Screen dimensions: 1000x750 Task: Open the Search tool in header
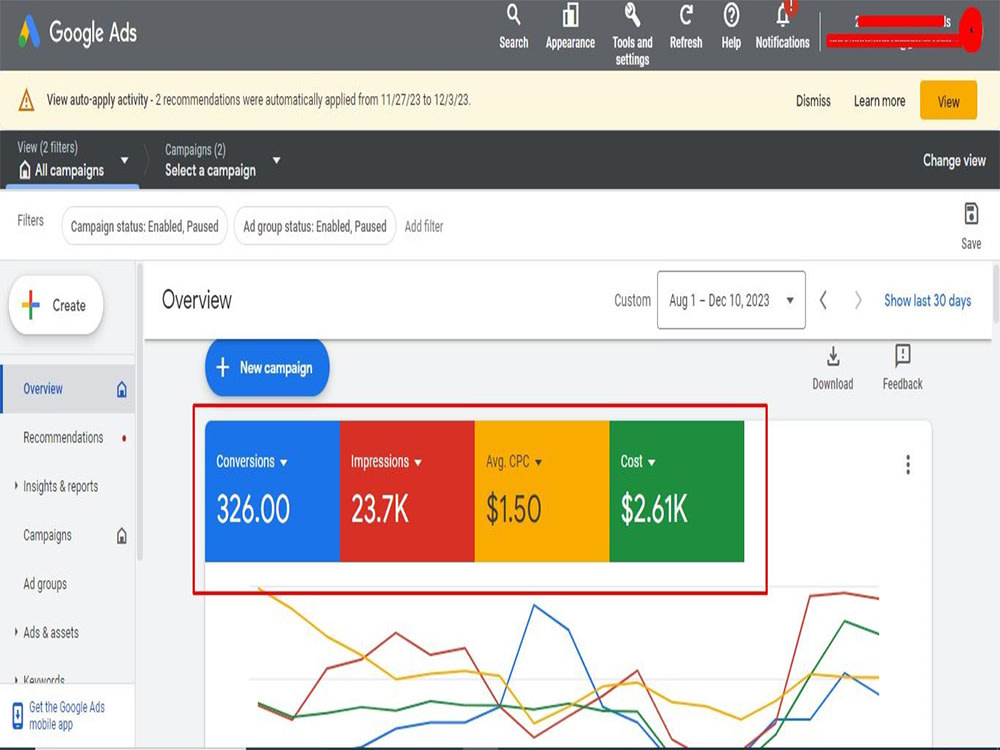pyautogui.click(x=513, y=27)
